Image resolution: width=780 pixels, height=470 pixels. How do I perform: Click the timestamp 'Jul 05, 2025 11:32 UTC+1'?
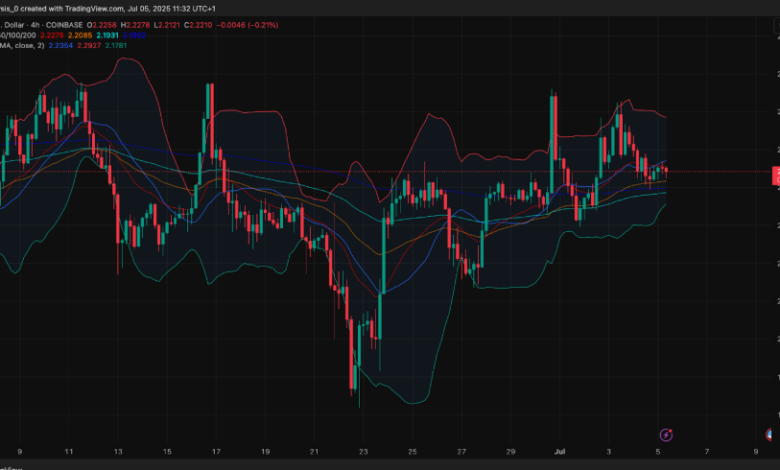click(x=172, y=8)
